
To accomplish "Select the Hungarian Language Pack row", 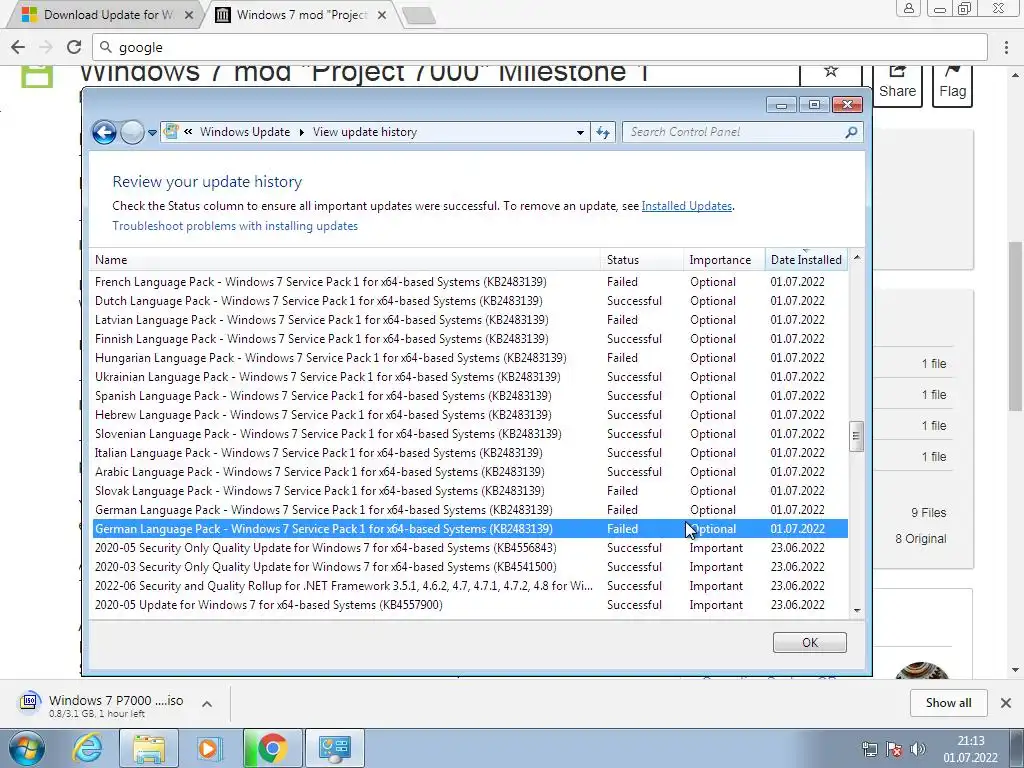I will tap(470, 358).
